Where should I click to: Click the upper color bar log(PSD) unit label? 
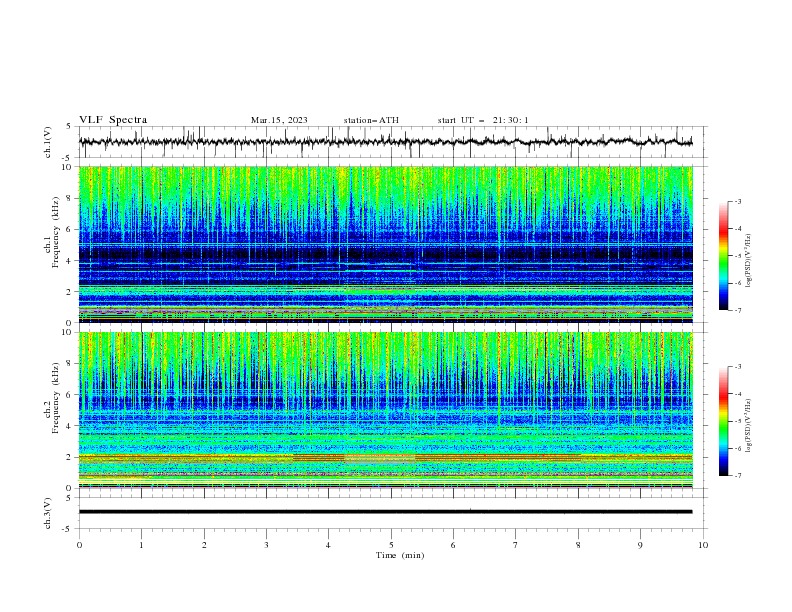749,261
